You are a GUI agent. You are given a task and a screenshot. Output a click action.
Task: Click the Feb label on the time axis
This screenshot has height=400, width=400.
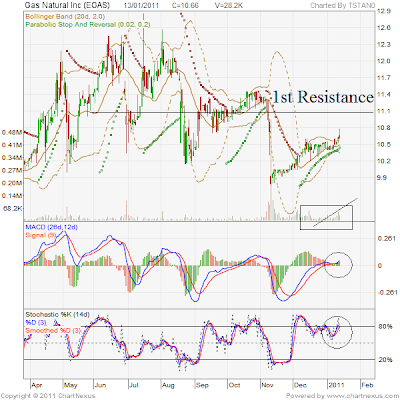(x=367, y=385)
